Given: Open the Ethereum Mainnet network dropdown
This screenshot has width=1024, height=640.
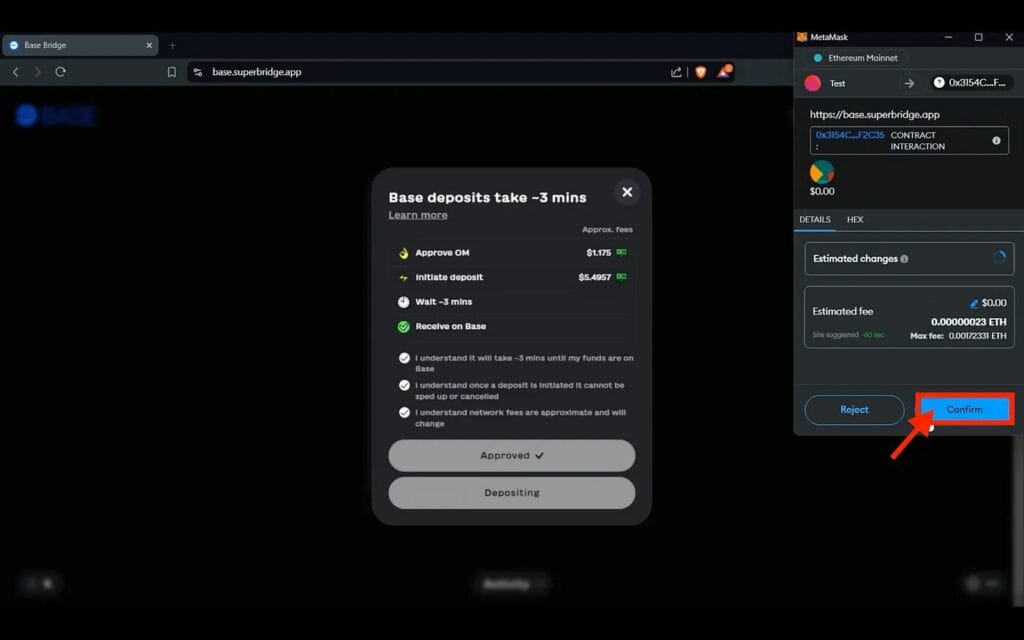Looking at the screenshot, I should point(856,58).
